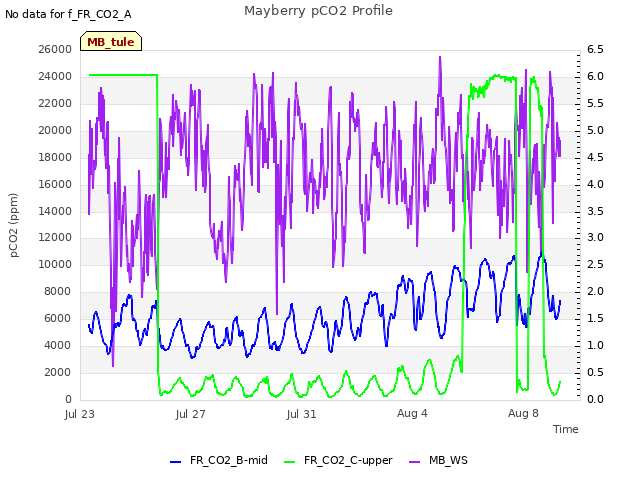
Task: Click the Aug 4 x-axis label
Action: pos(412,413)
